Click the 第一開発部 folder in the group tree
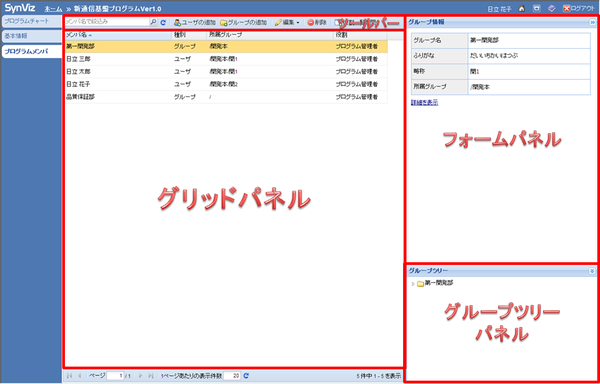The height and width of the screenshot is (384, 600). coord(435,284)
